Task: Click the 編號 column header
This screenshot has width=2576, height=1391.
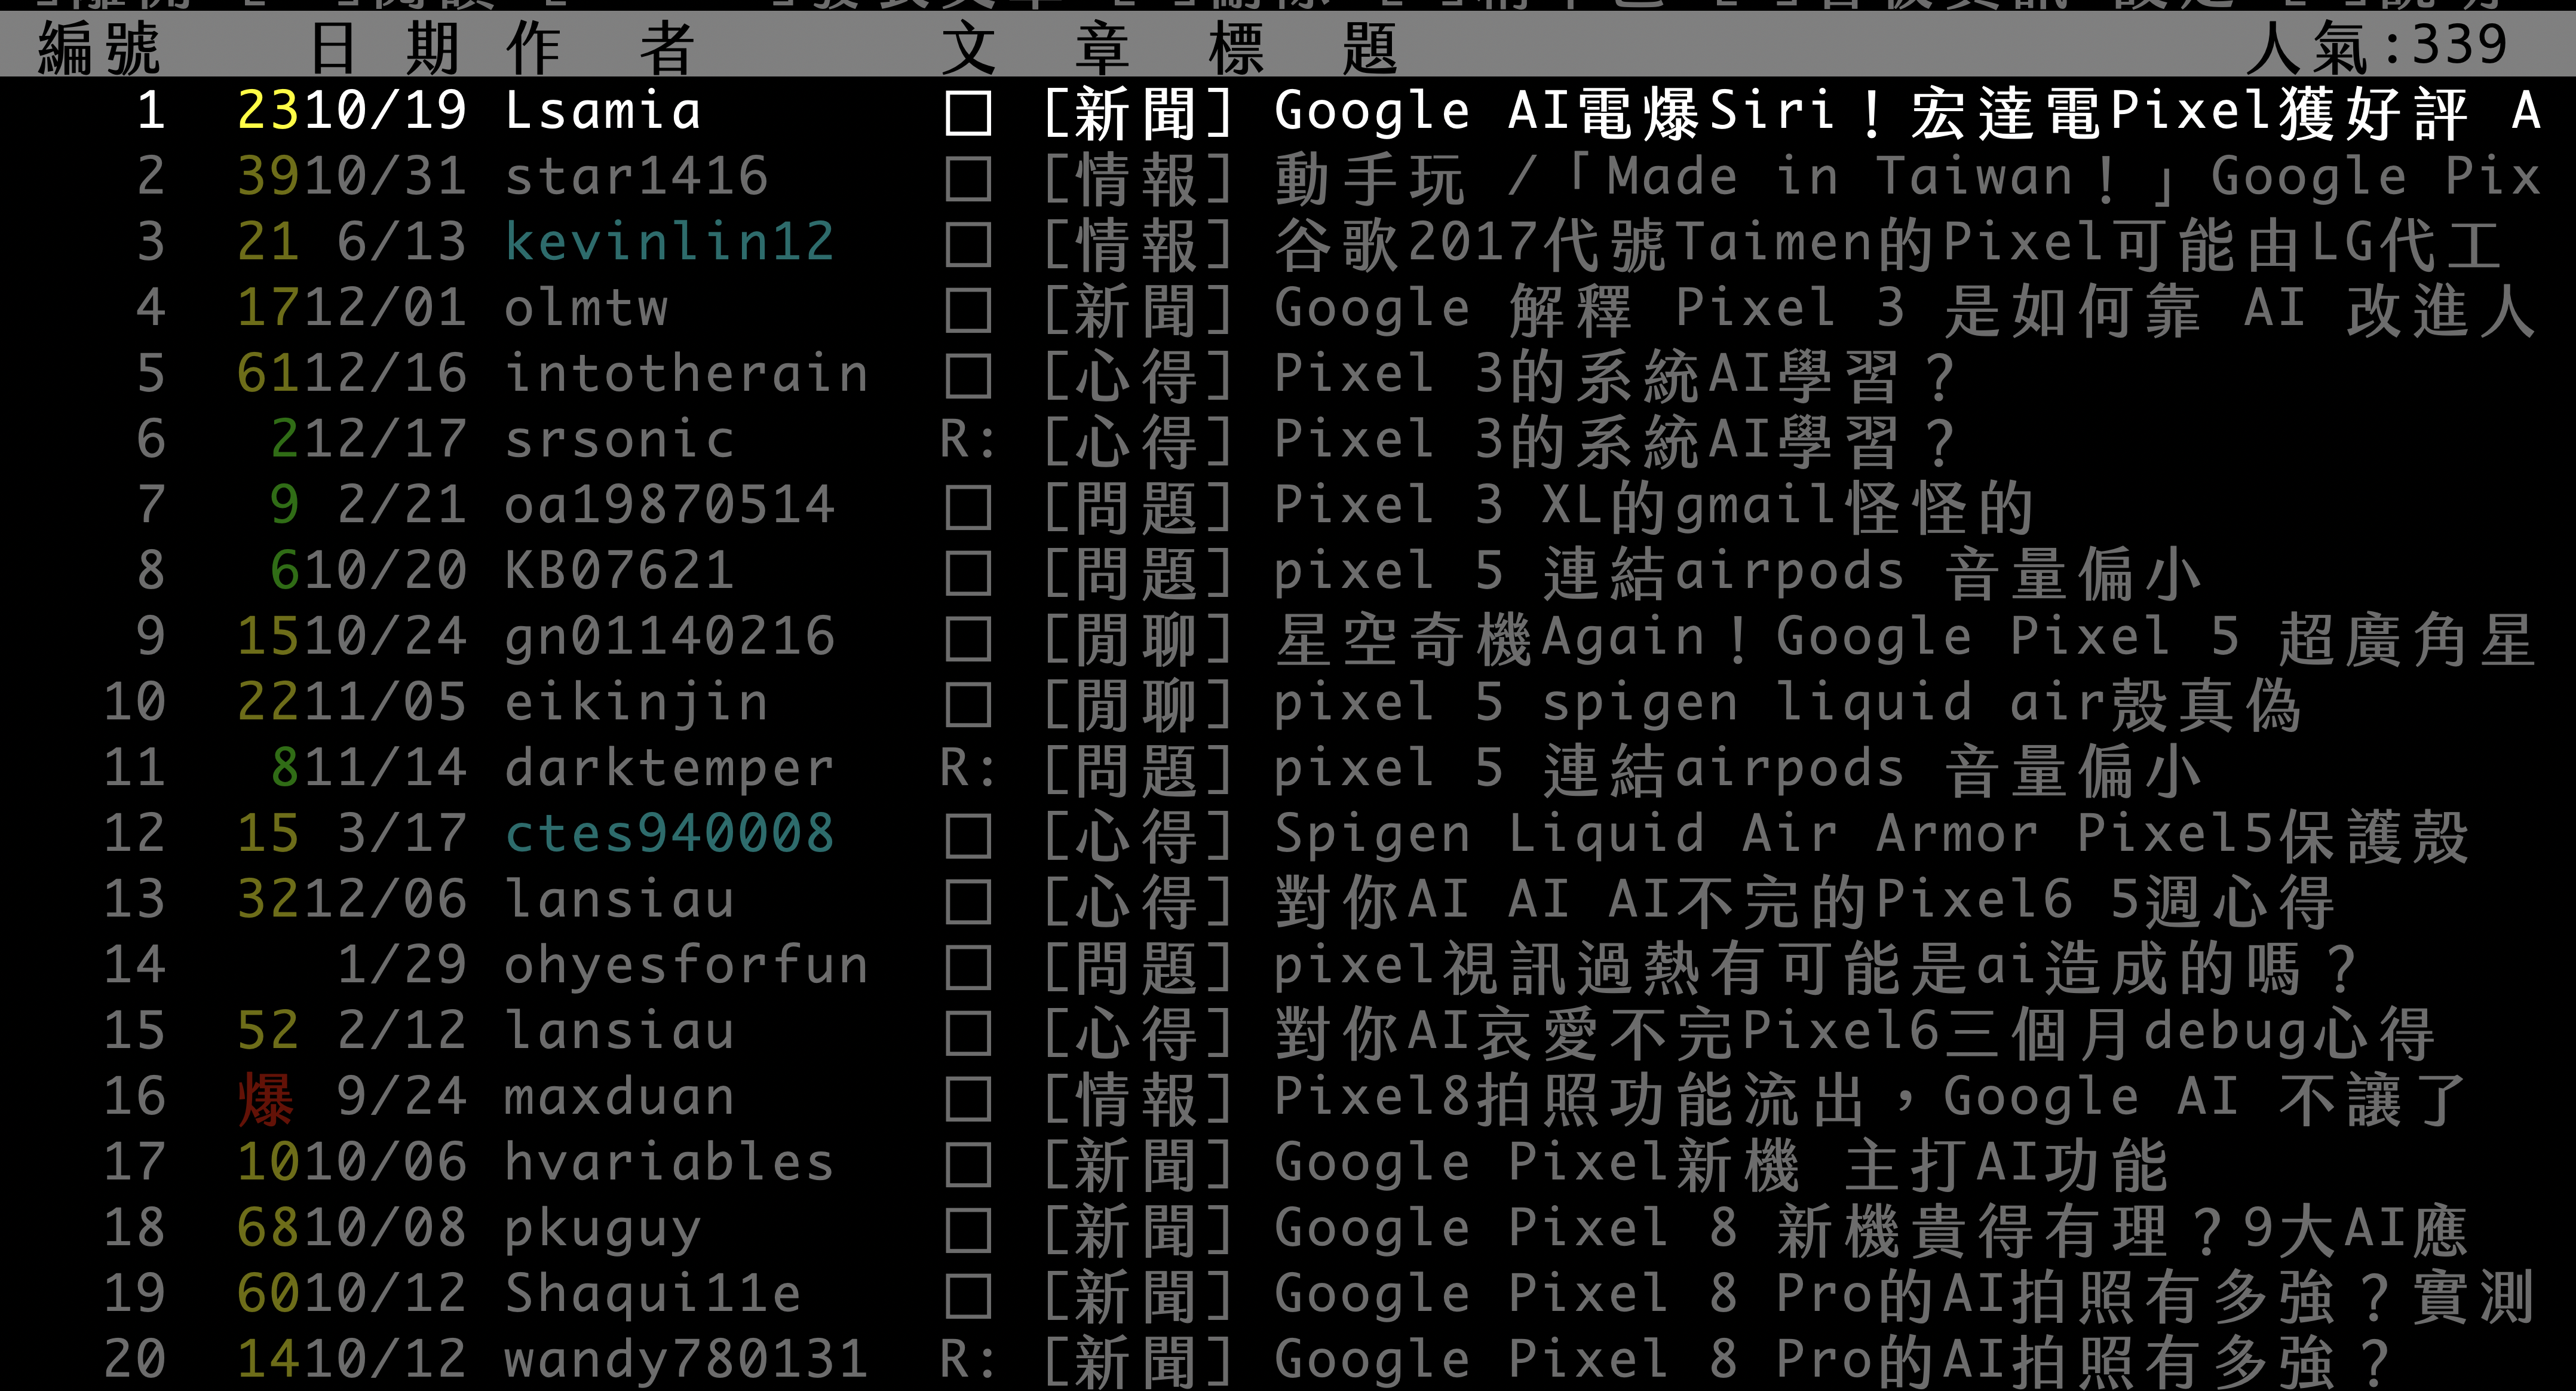Action: pyautogui.click(x=99, y=47)
